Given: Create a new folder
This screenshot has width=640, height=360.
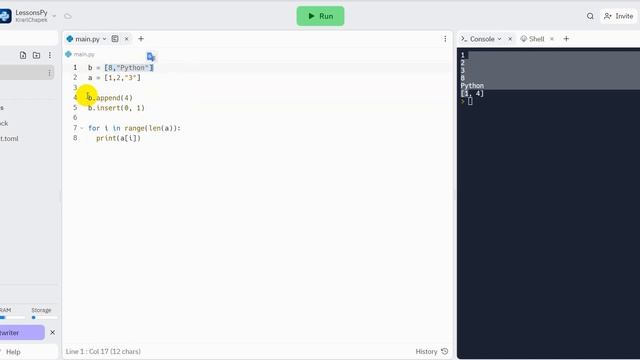Looking at the screenshot, I should tap(36, 55).
